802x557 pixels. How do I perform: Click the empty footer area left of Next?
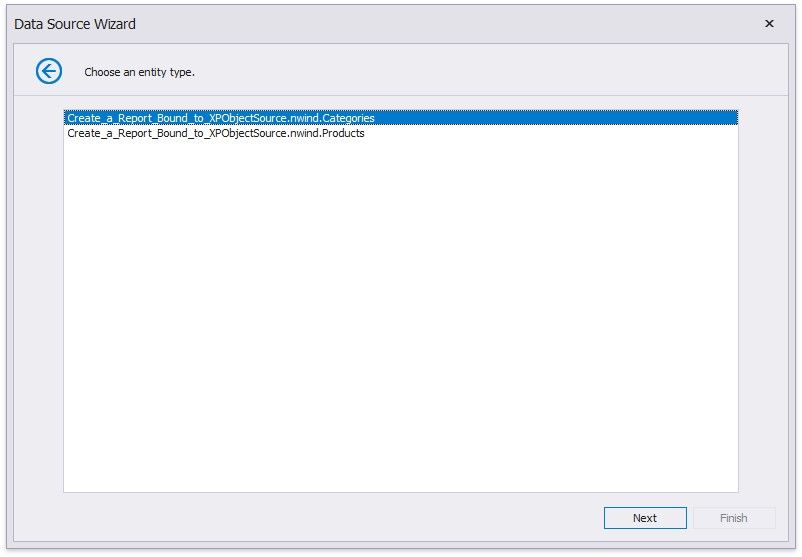point(300,518)
